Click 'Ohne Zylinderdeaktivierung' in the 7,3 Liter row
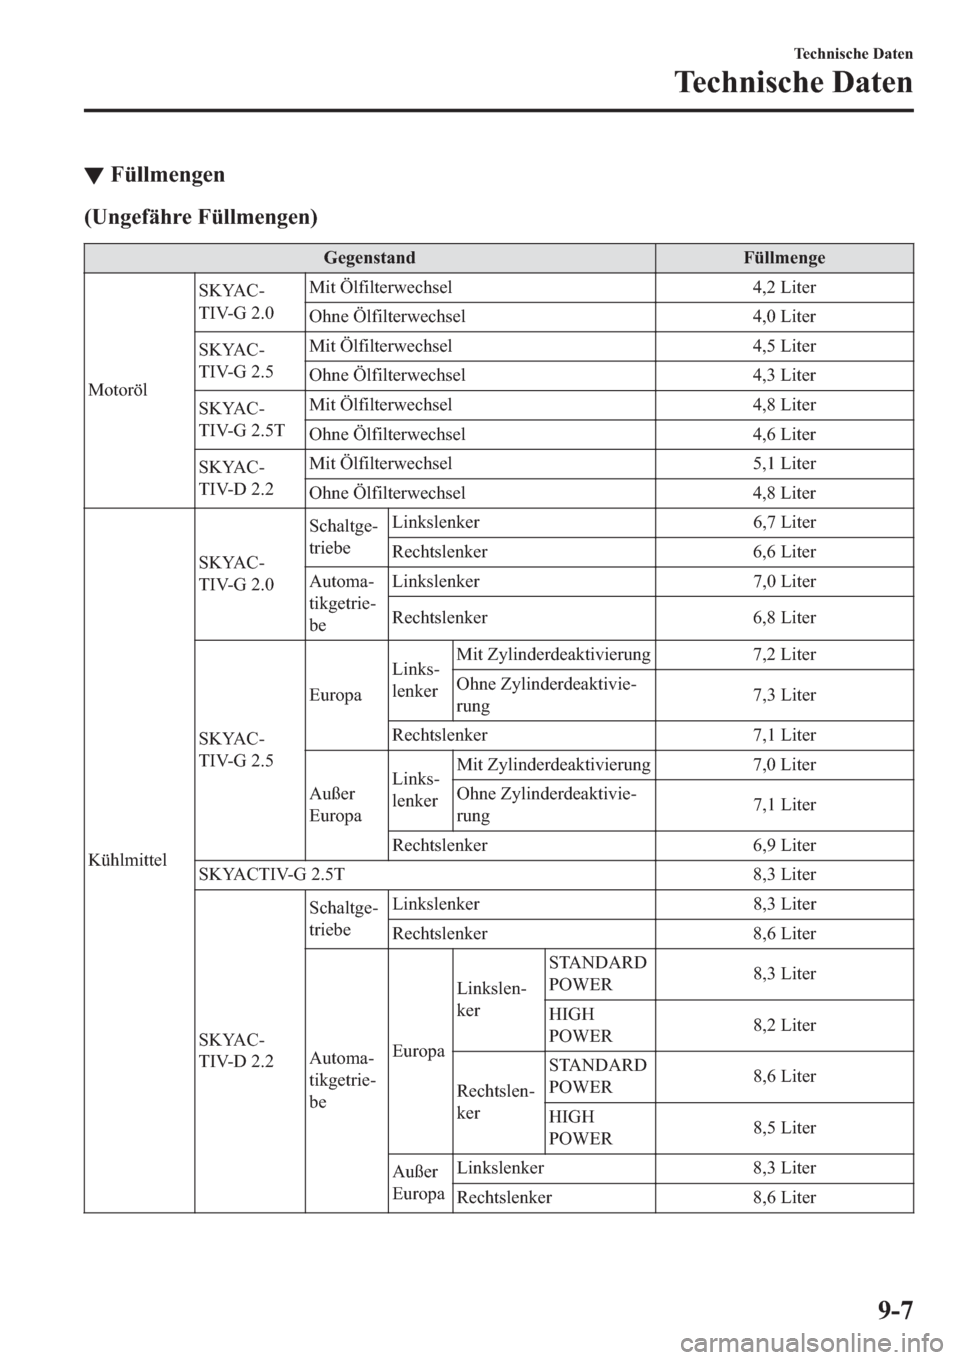The image size is (960, 1360). (x=545, y=695)
